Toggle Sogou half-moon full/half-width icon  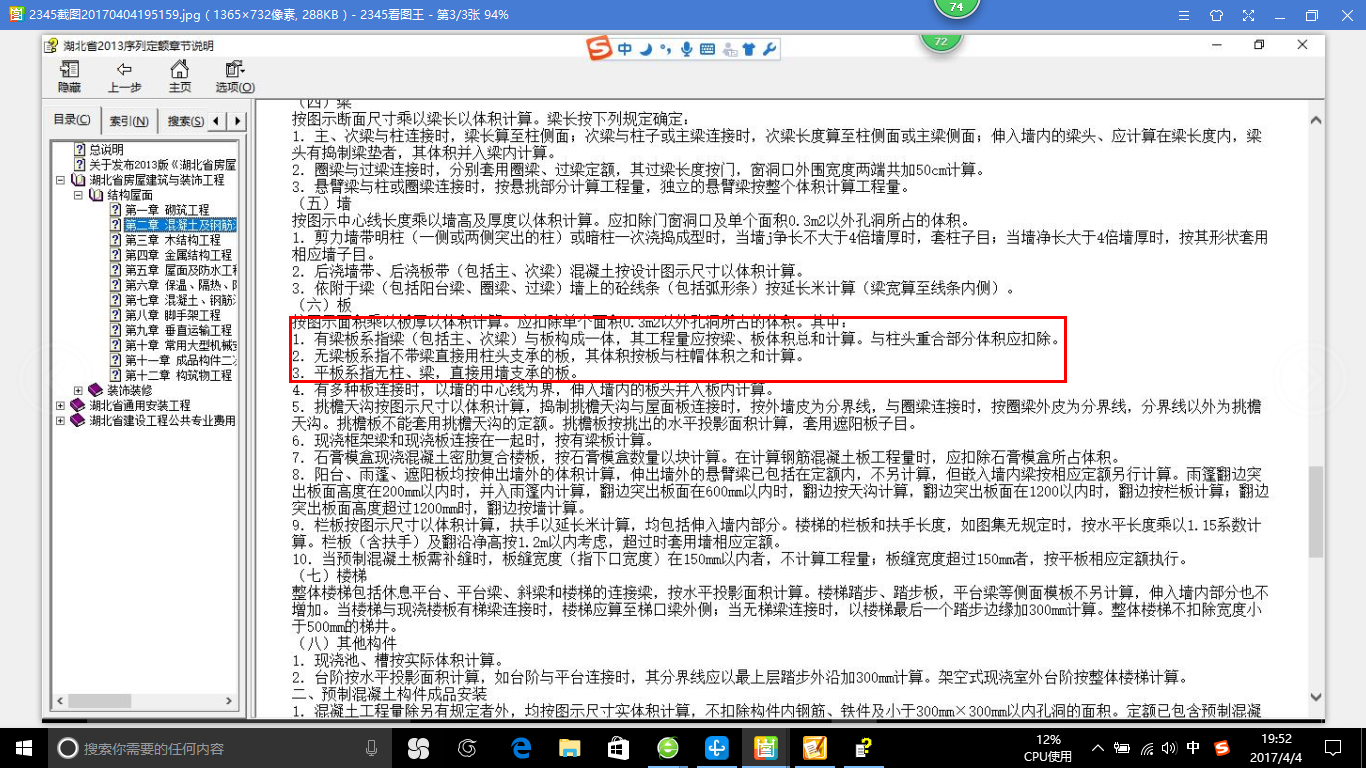(646, 49)
